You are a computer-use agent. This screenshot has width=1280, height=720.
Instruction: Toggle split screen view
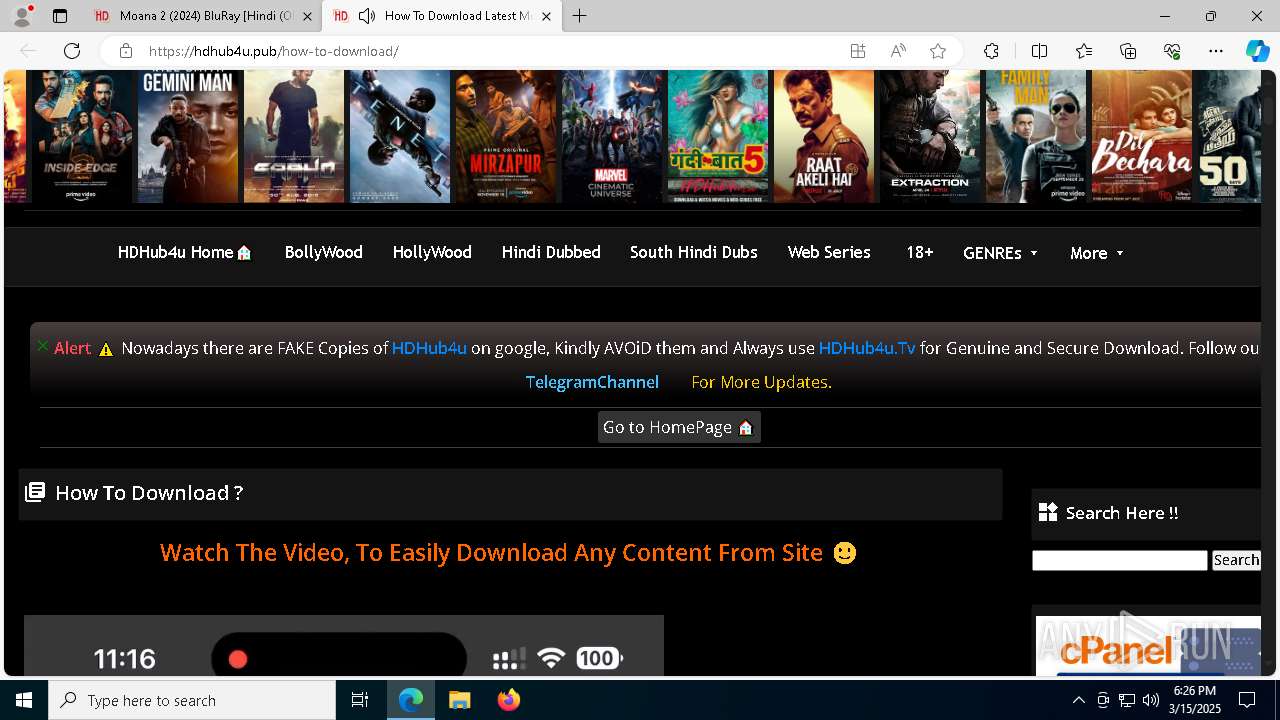click(1039, 51)
